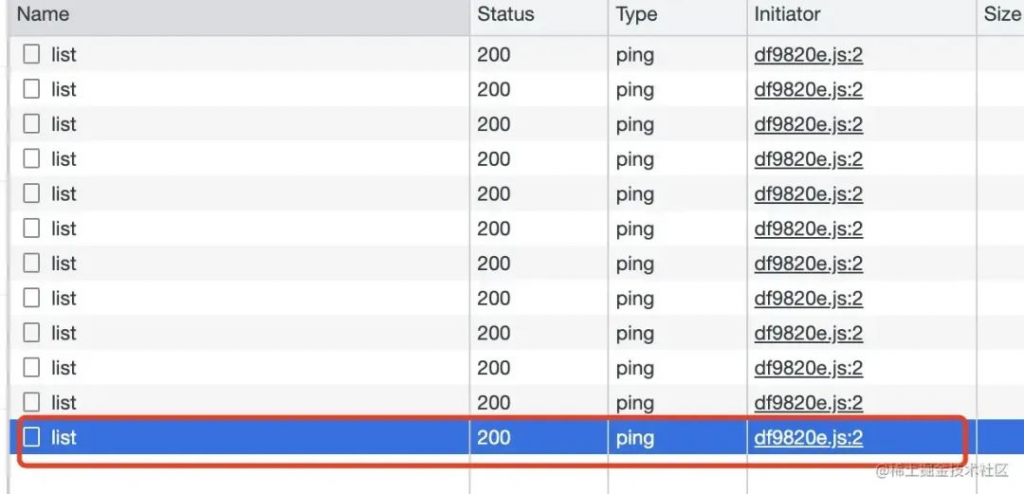Click the file icon of the sixth list request

(x=31, y=228)
